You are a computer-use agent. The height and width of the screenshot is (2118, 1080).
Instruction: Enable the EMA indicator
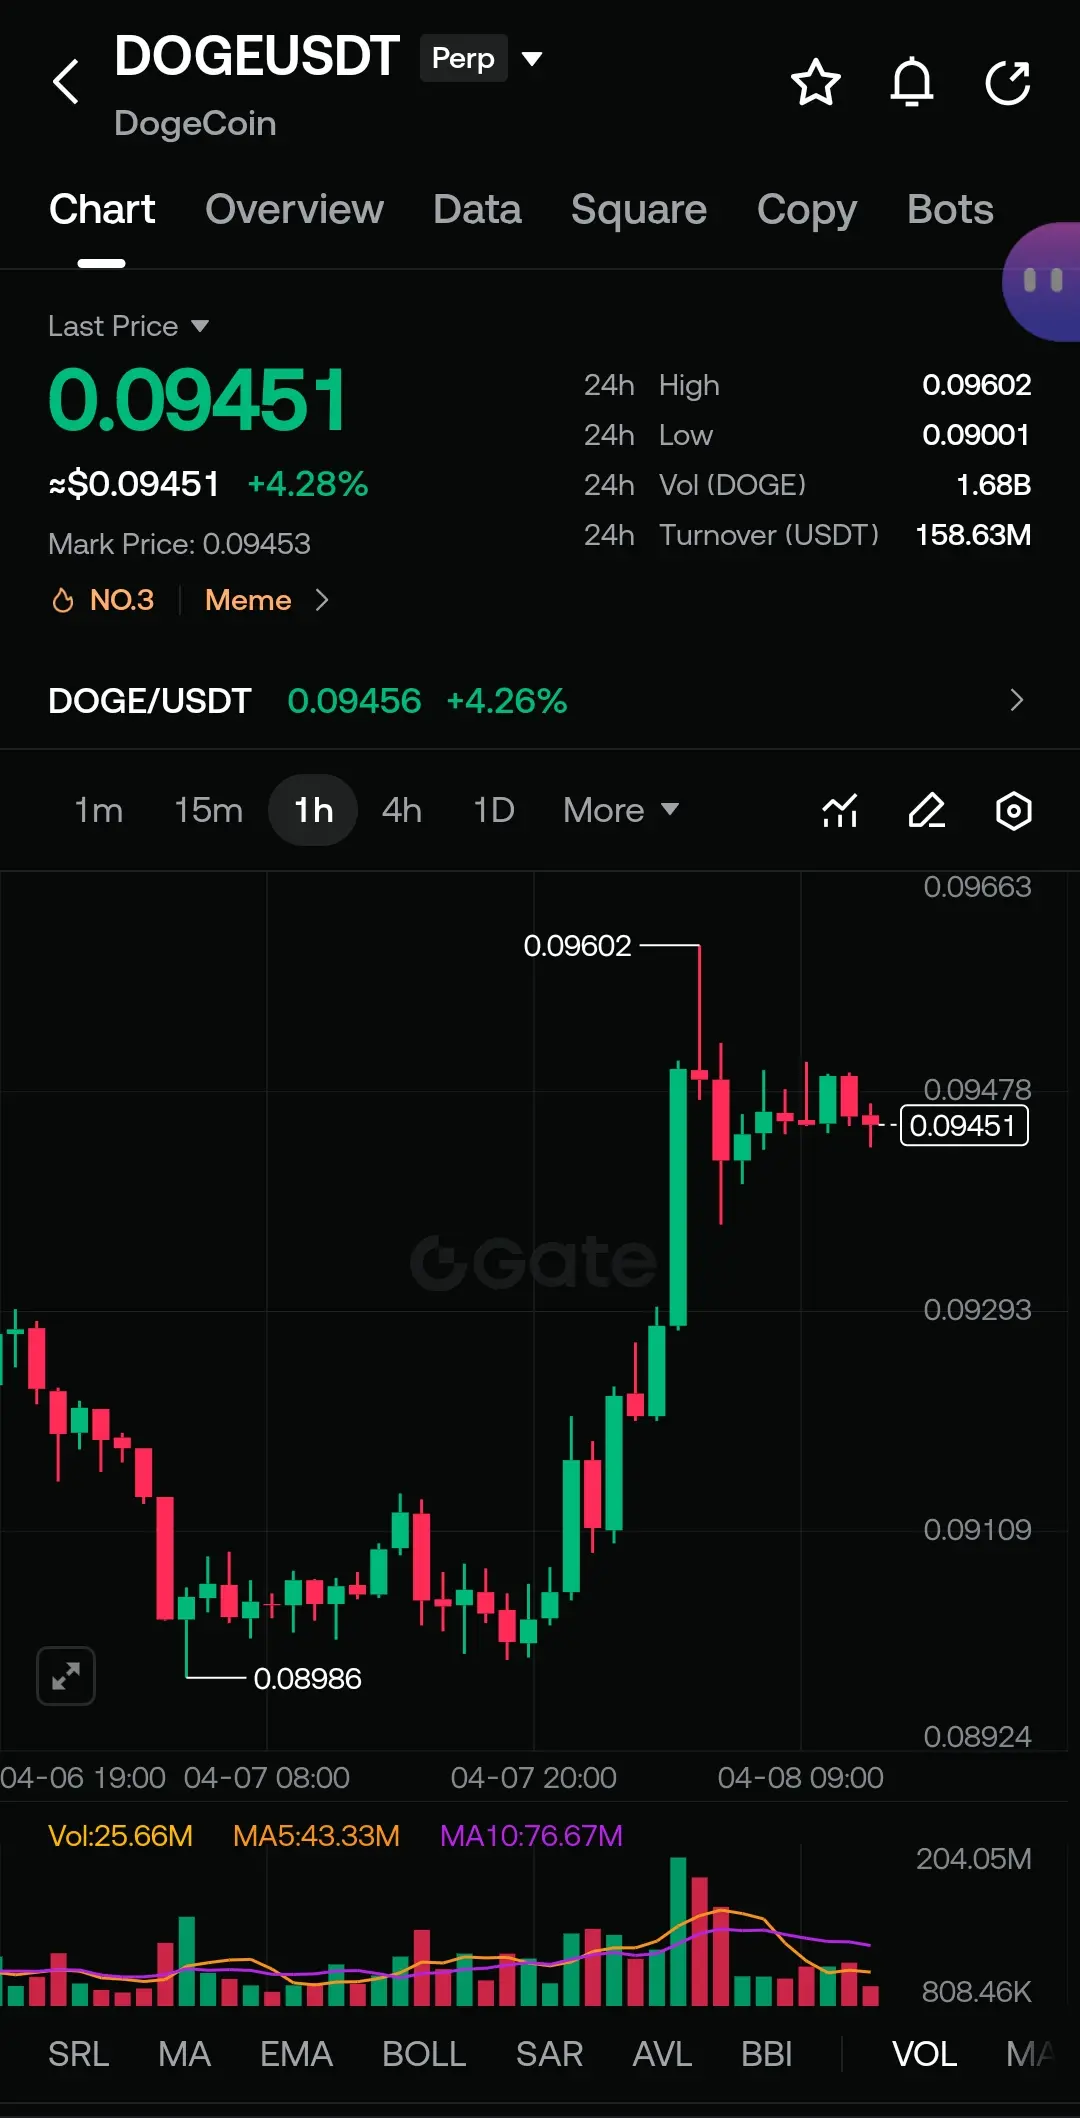296,2054
